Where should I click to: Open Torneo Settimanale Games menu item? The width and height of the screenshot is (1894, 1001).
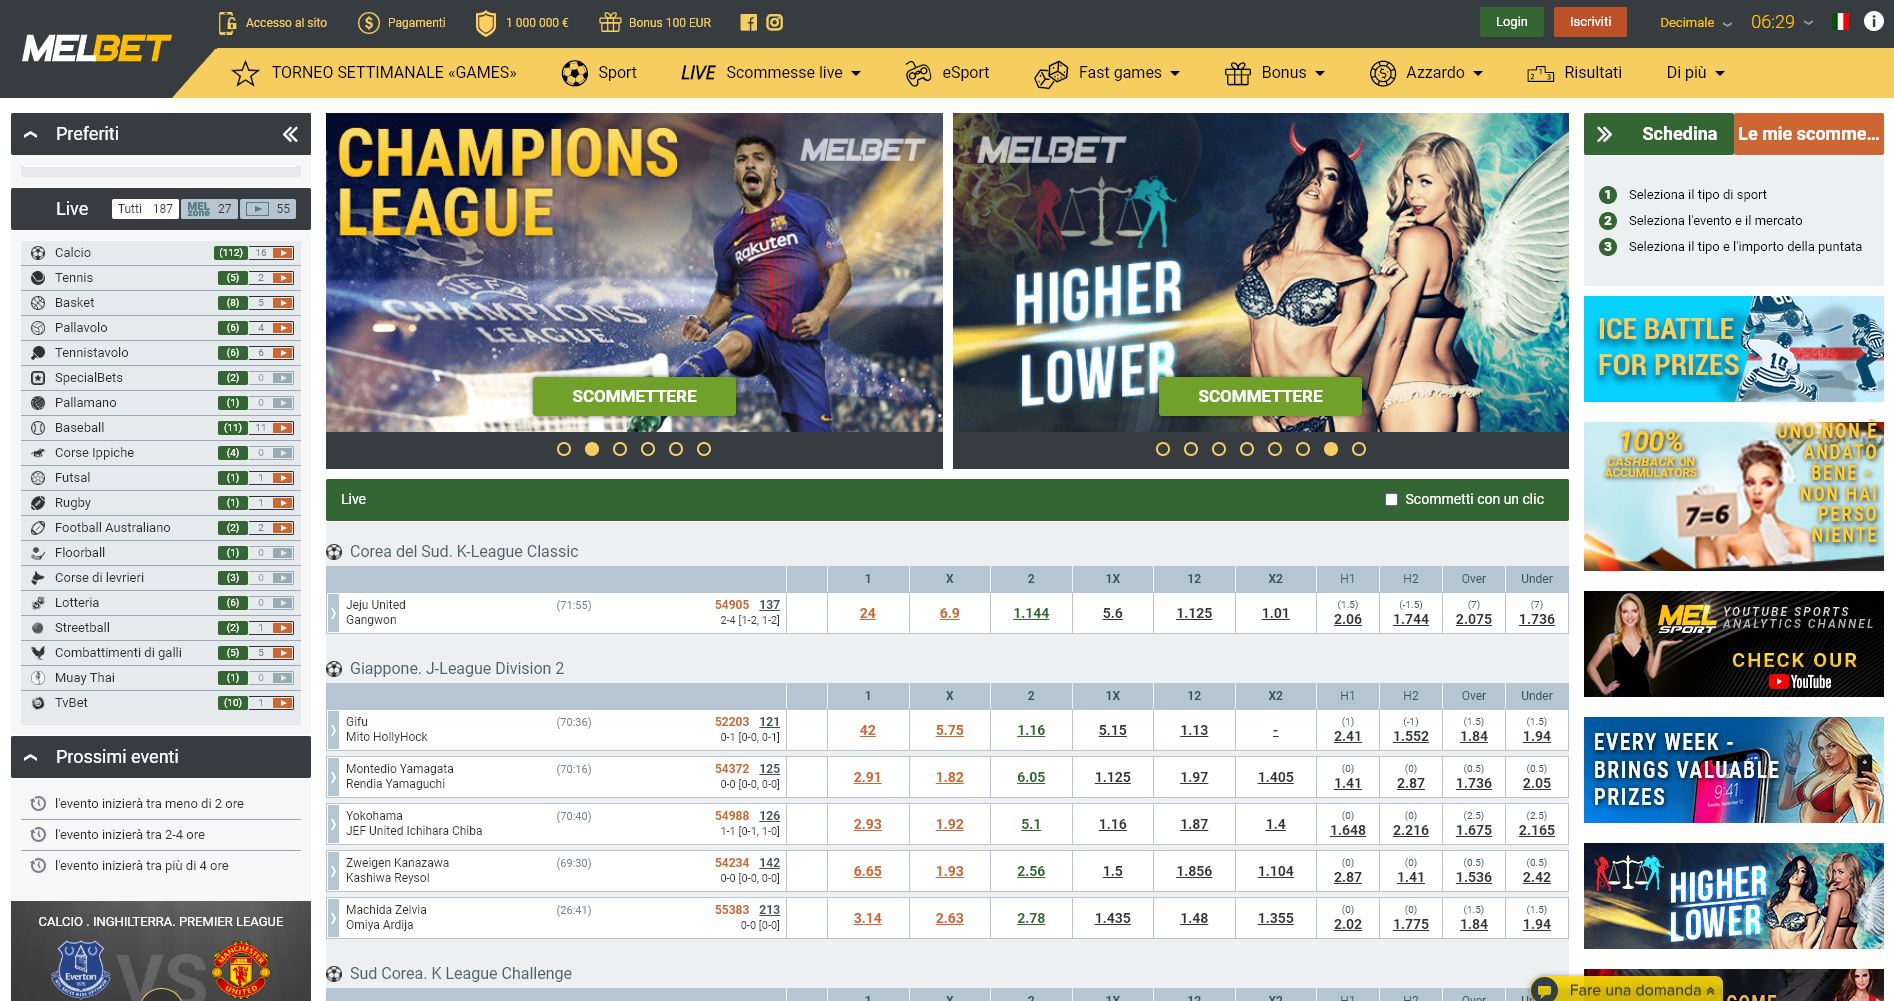click(374, 73)
